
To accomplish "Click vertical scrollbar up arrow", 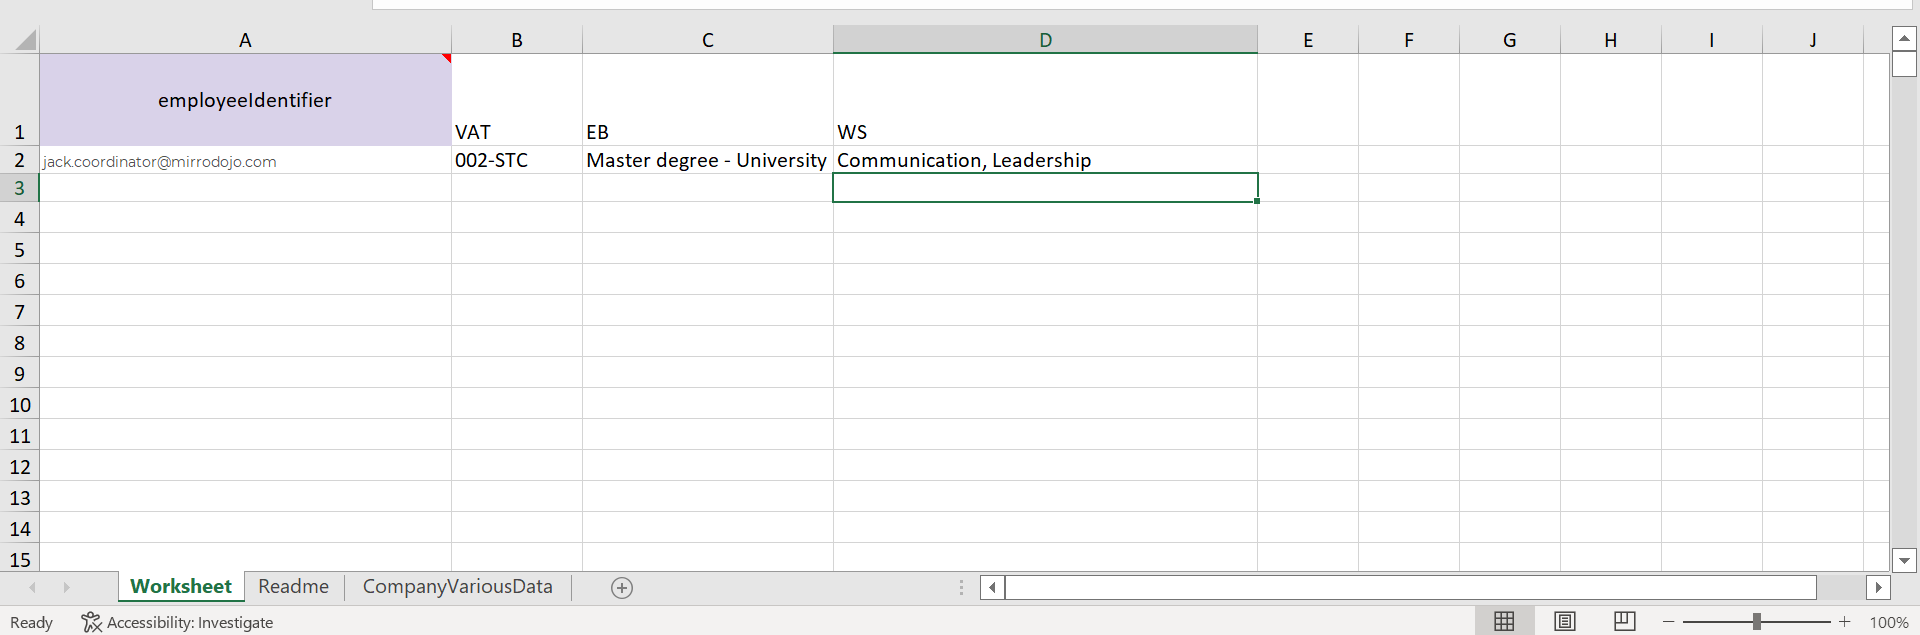I will 1904,39.
